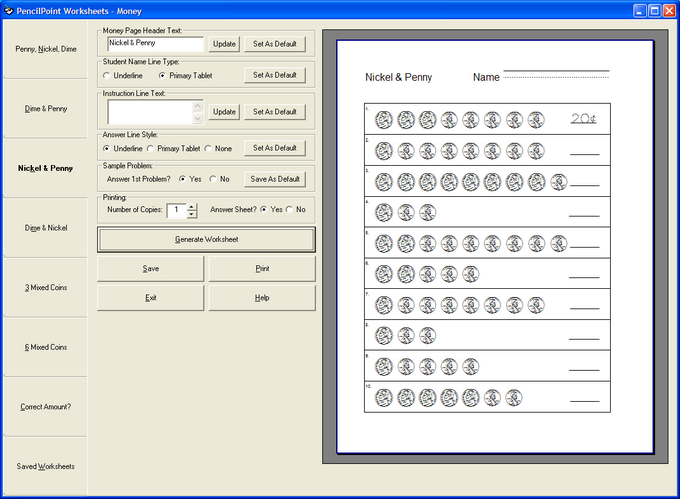This screenshot has width=680, height=499.
Task: Open the Penny, Nickel, Dime tab
Action: pyautogui.click(x=44, y=49)
